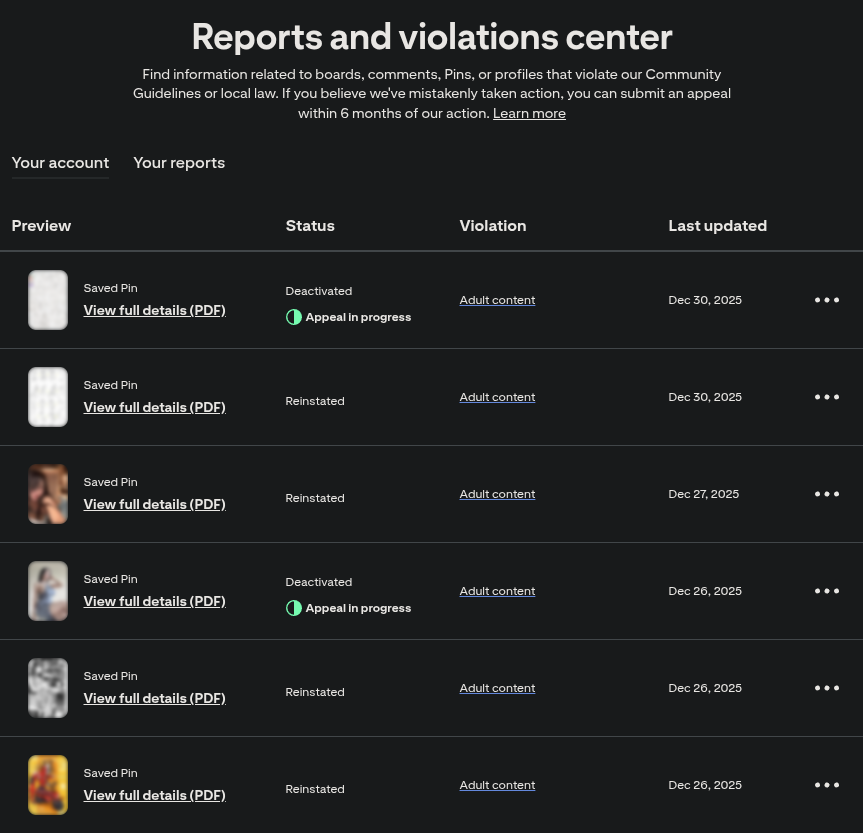Open Adult content link in Dec 27 row

coord(497,494)
